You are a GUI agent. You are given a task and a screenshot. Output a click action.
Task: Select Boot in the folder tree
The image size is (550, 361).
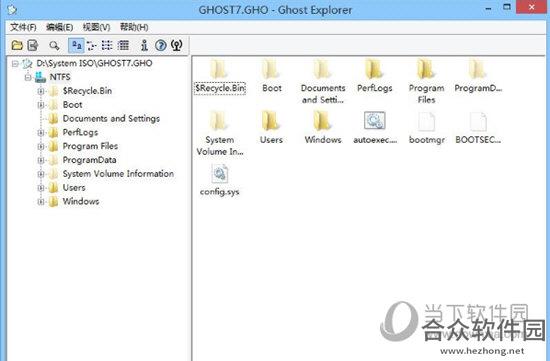coord(72,105)
